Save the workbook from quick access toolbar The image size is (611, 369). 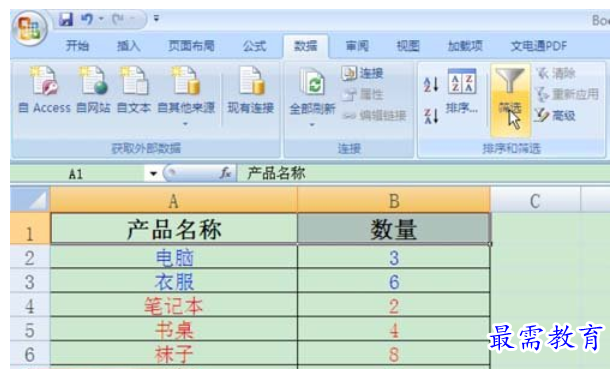click(66, 19)
